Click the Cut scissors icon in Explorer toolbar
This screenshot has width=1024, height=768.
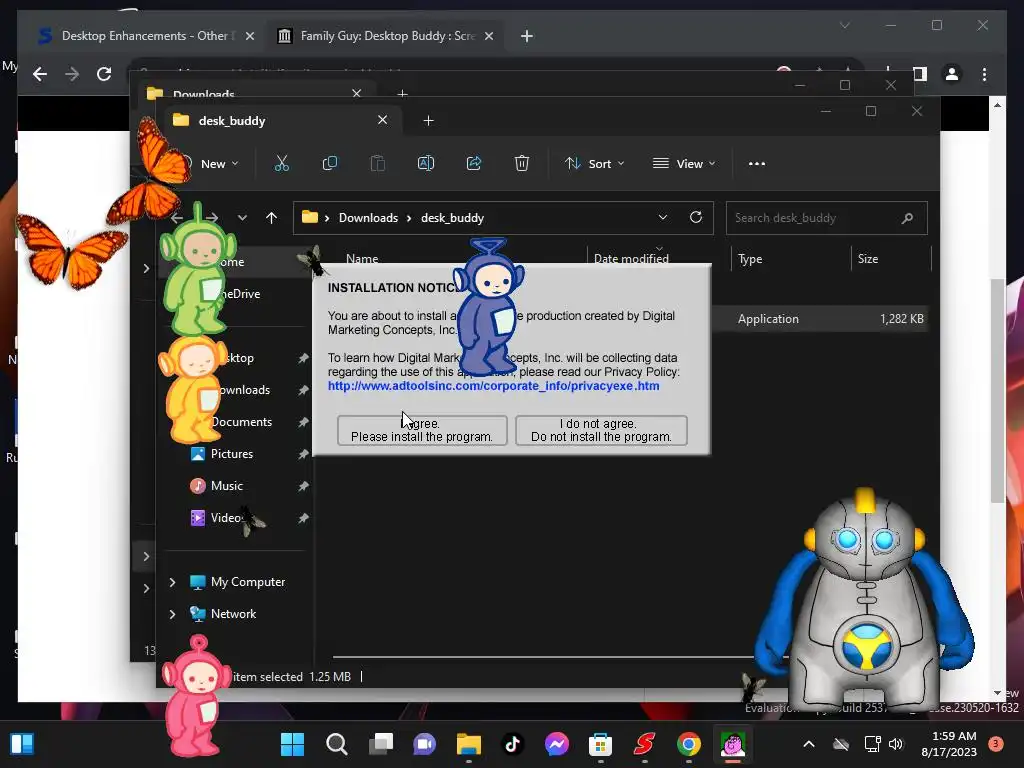pos(281,163)
